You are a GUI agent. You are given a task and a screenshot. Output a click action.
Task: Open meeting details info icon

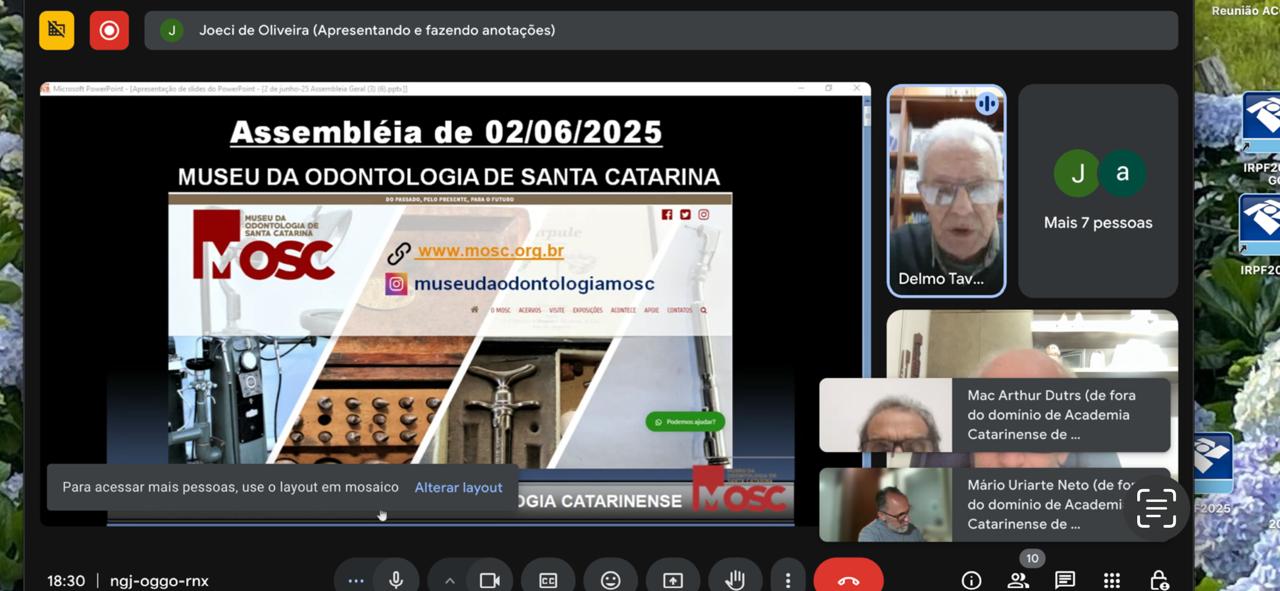click(x=970, y=580)
